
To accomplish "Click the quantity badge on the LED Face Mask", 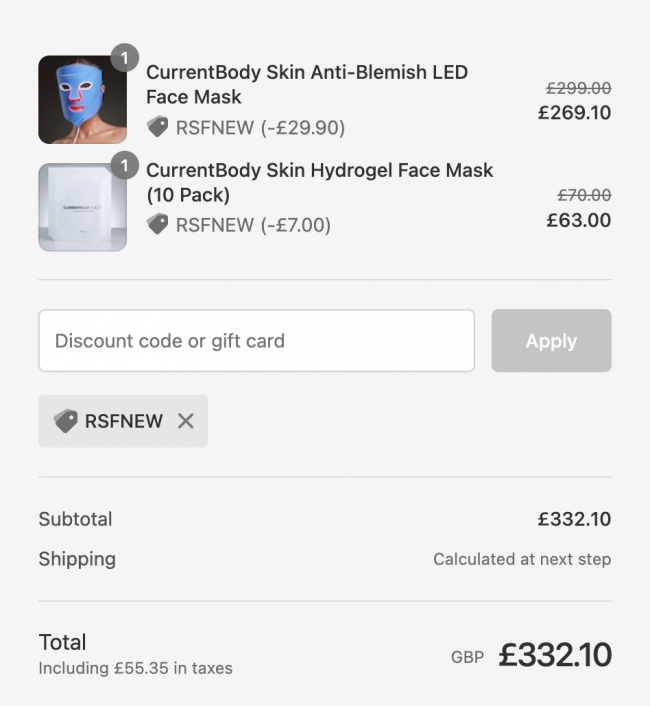I will [124, 58].
